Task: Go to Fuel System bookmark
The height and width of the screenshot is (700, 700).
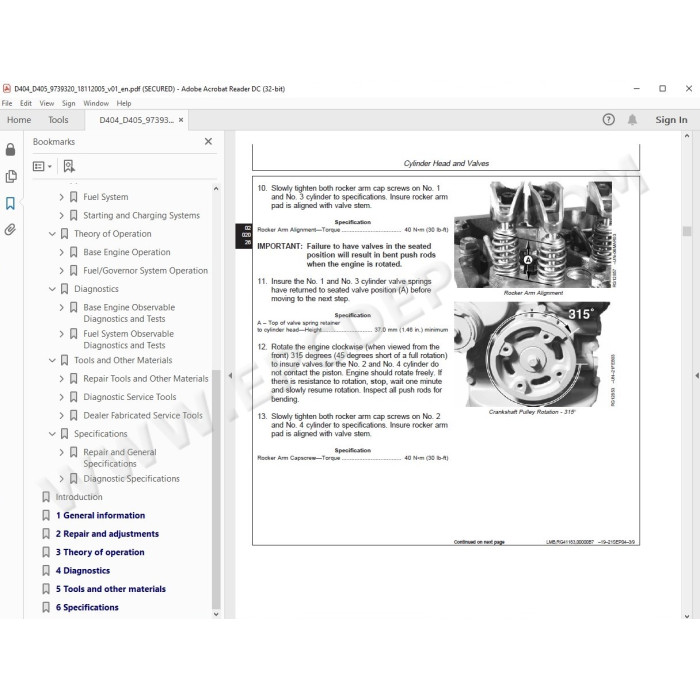Action: pos(105,197)
